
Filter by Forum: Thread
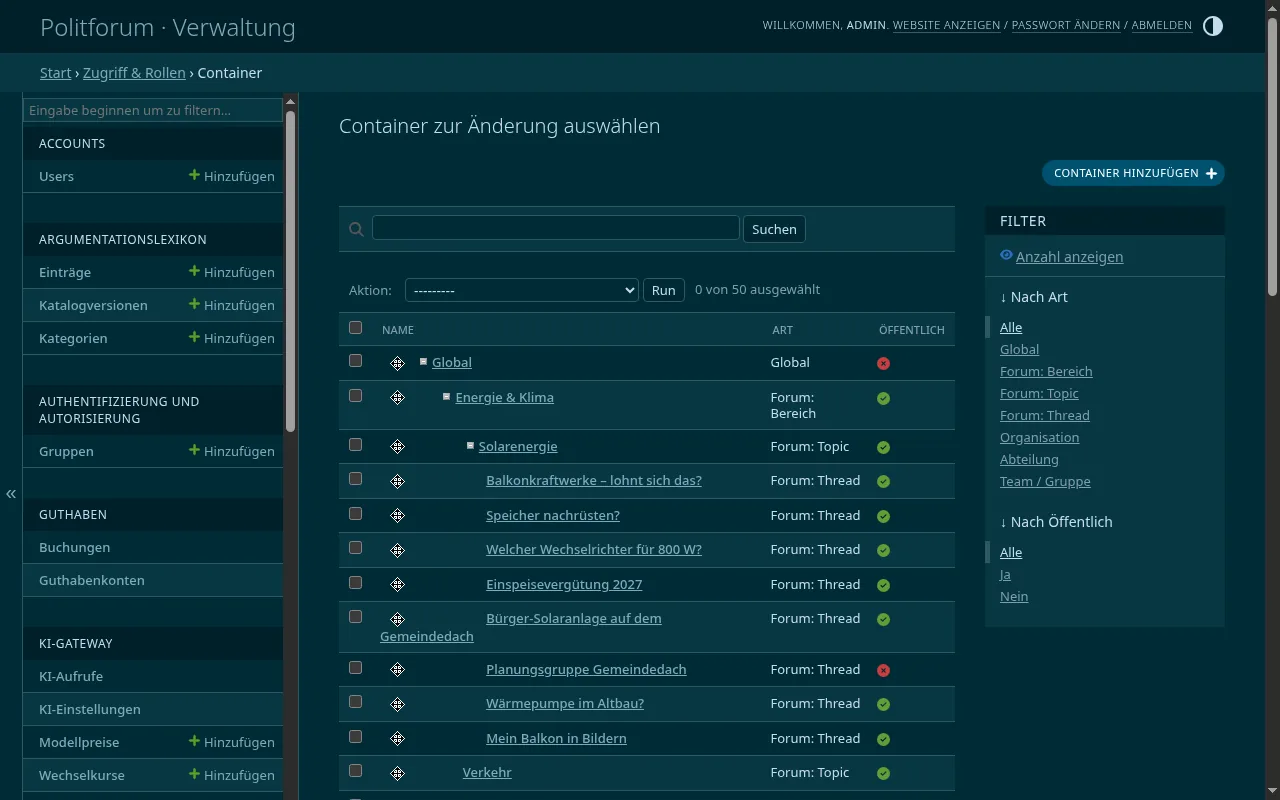tap(1045, 415)
